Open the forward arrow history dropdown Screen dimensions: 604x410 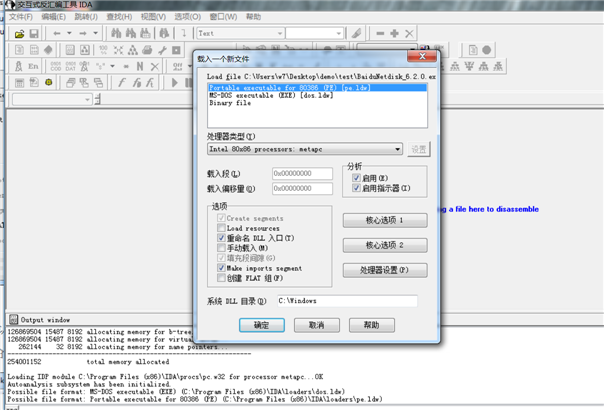tap(95, 34)
